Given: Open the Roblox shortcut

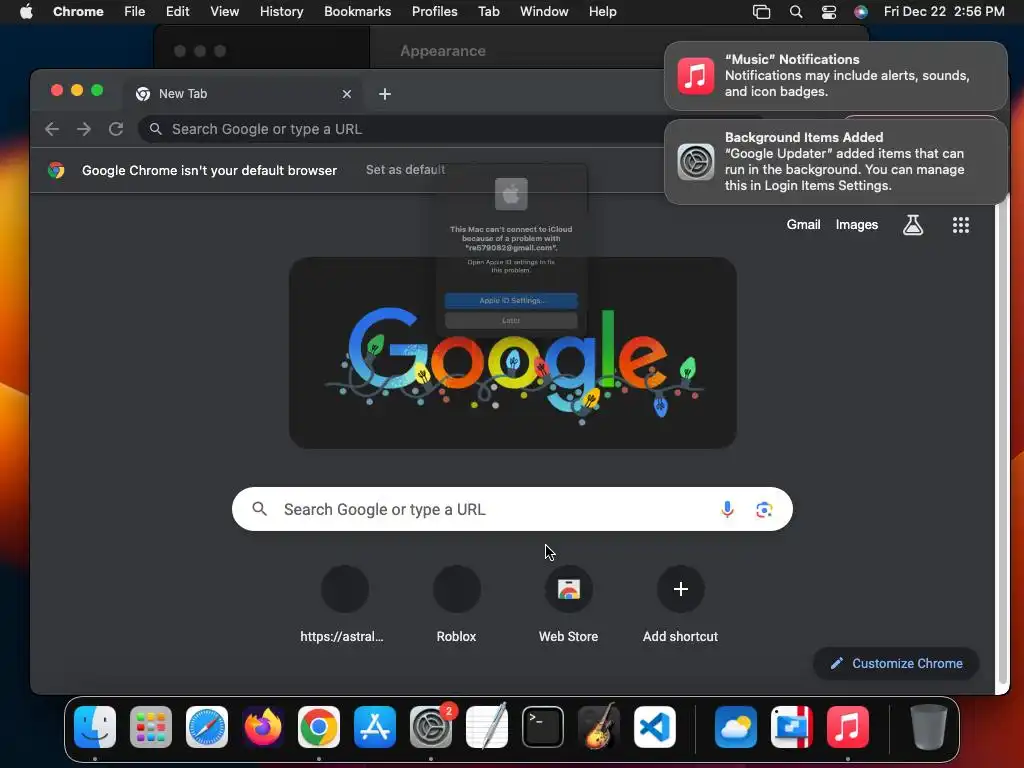Looking at the screenshot, I should tap(456, 603).
